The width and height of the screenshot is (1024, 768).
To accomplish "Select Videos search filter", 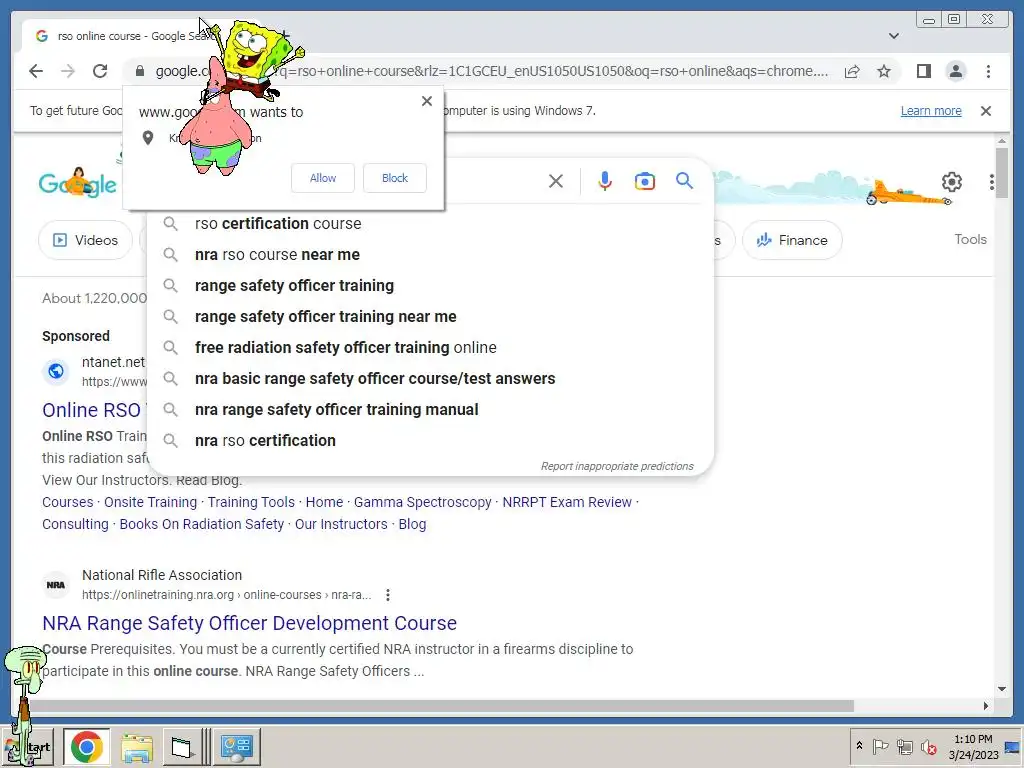I will tap(86, 240).
